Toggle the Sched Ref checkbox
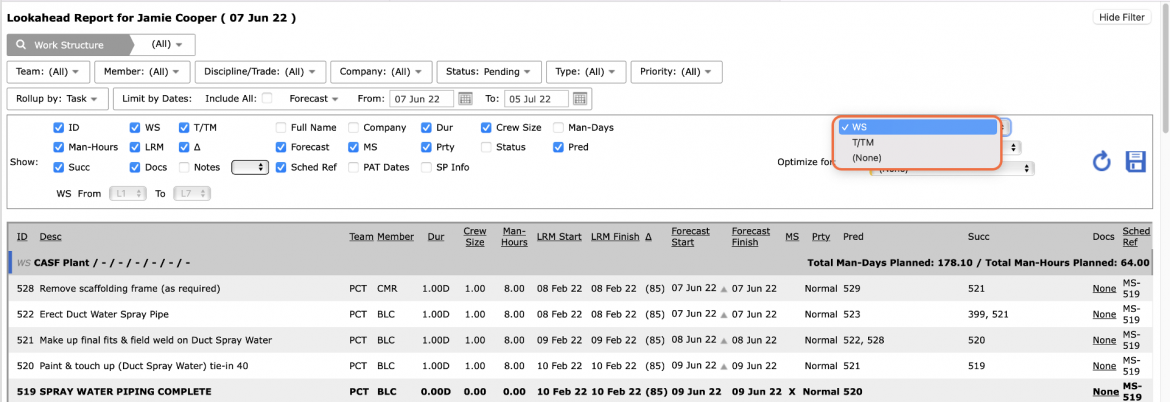This screenshot has height=402, width=1170. (281, 167)
